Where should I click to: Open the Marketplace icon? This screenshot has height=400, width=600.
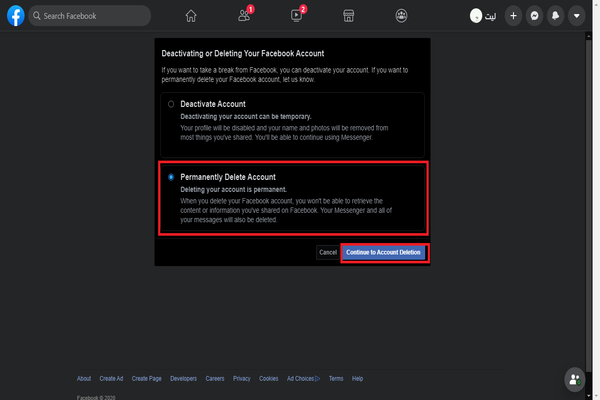349,16
